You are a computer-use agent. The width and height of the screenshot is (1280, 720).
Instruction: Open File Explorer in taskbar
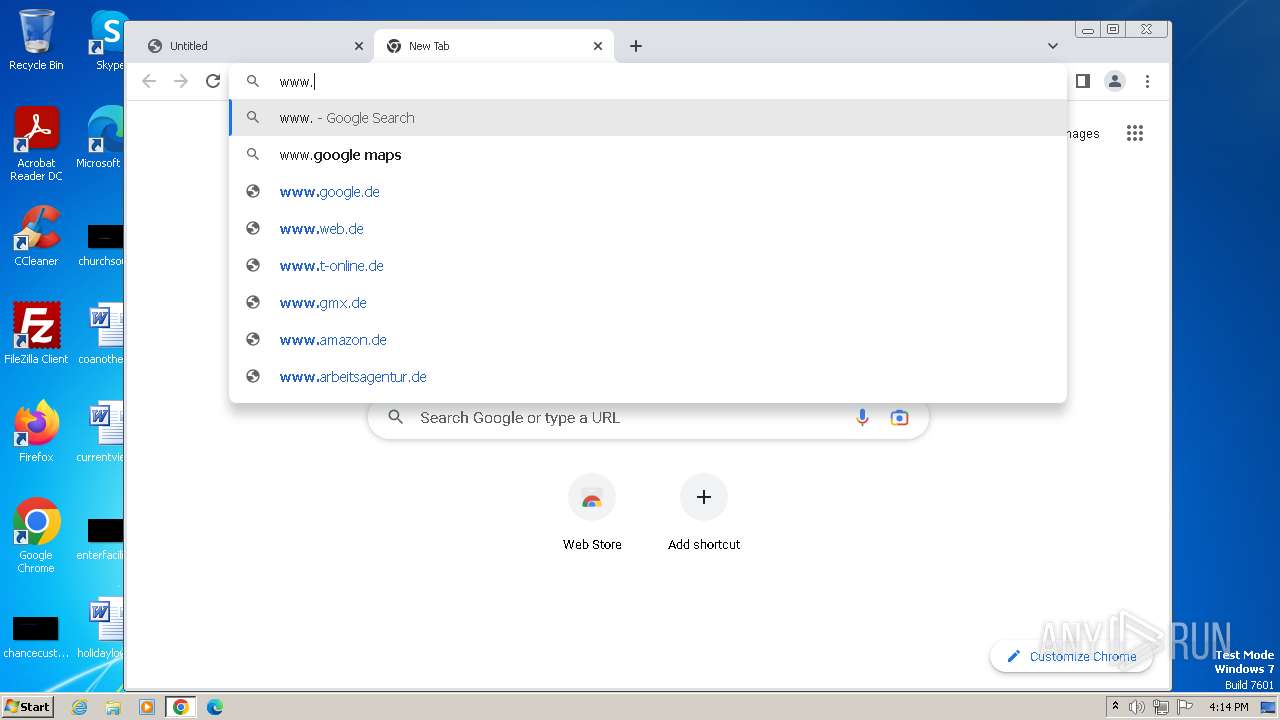click(113, 707)
